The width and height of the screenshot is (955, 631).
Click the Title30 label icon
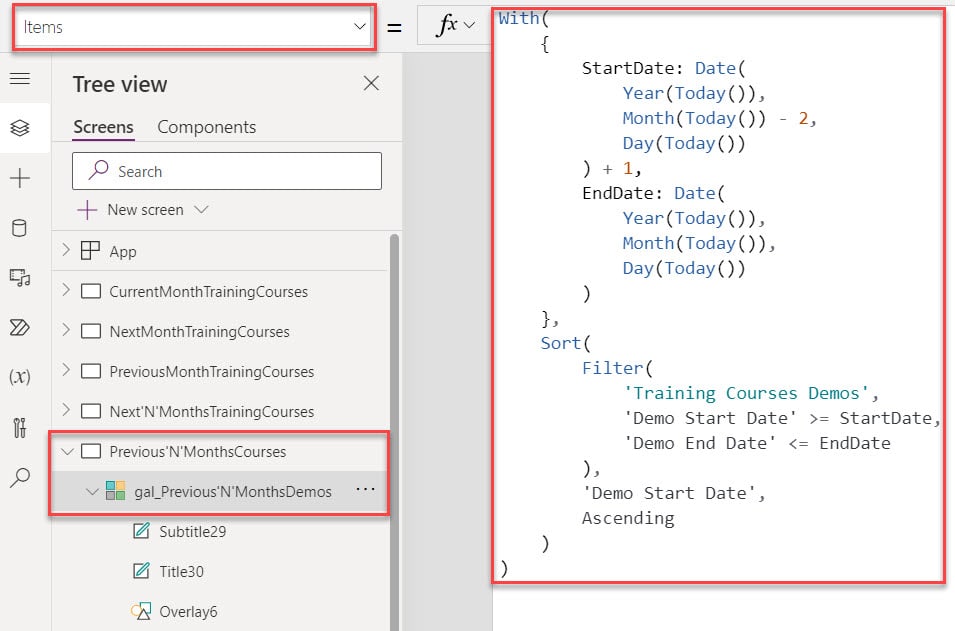pos(141,571)
